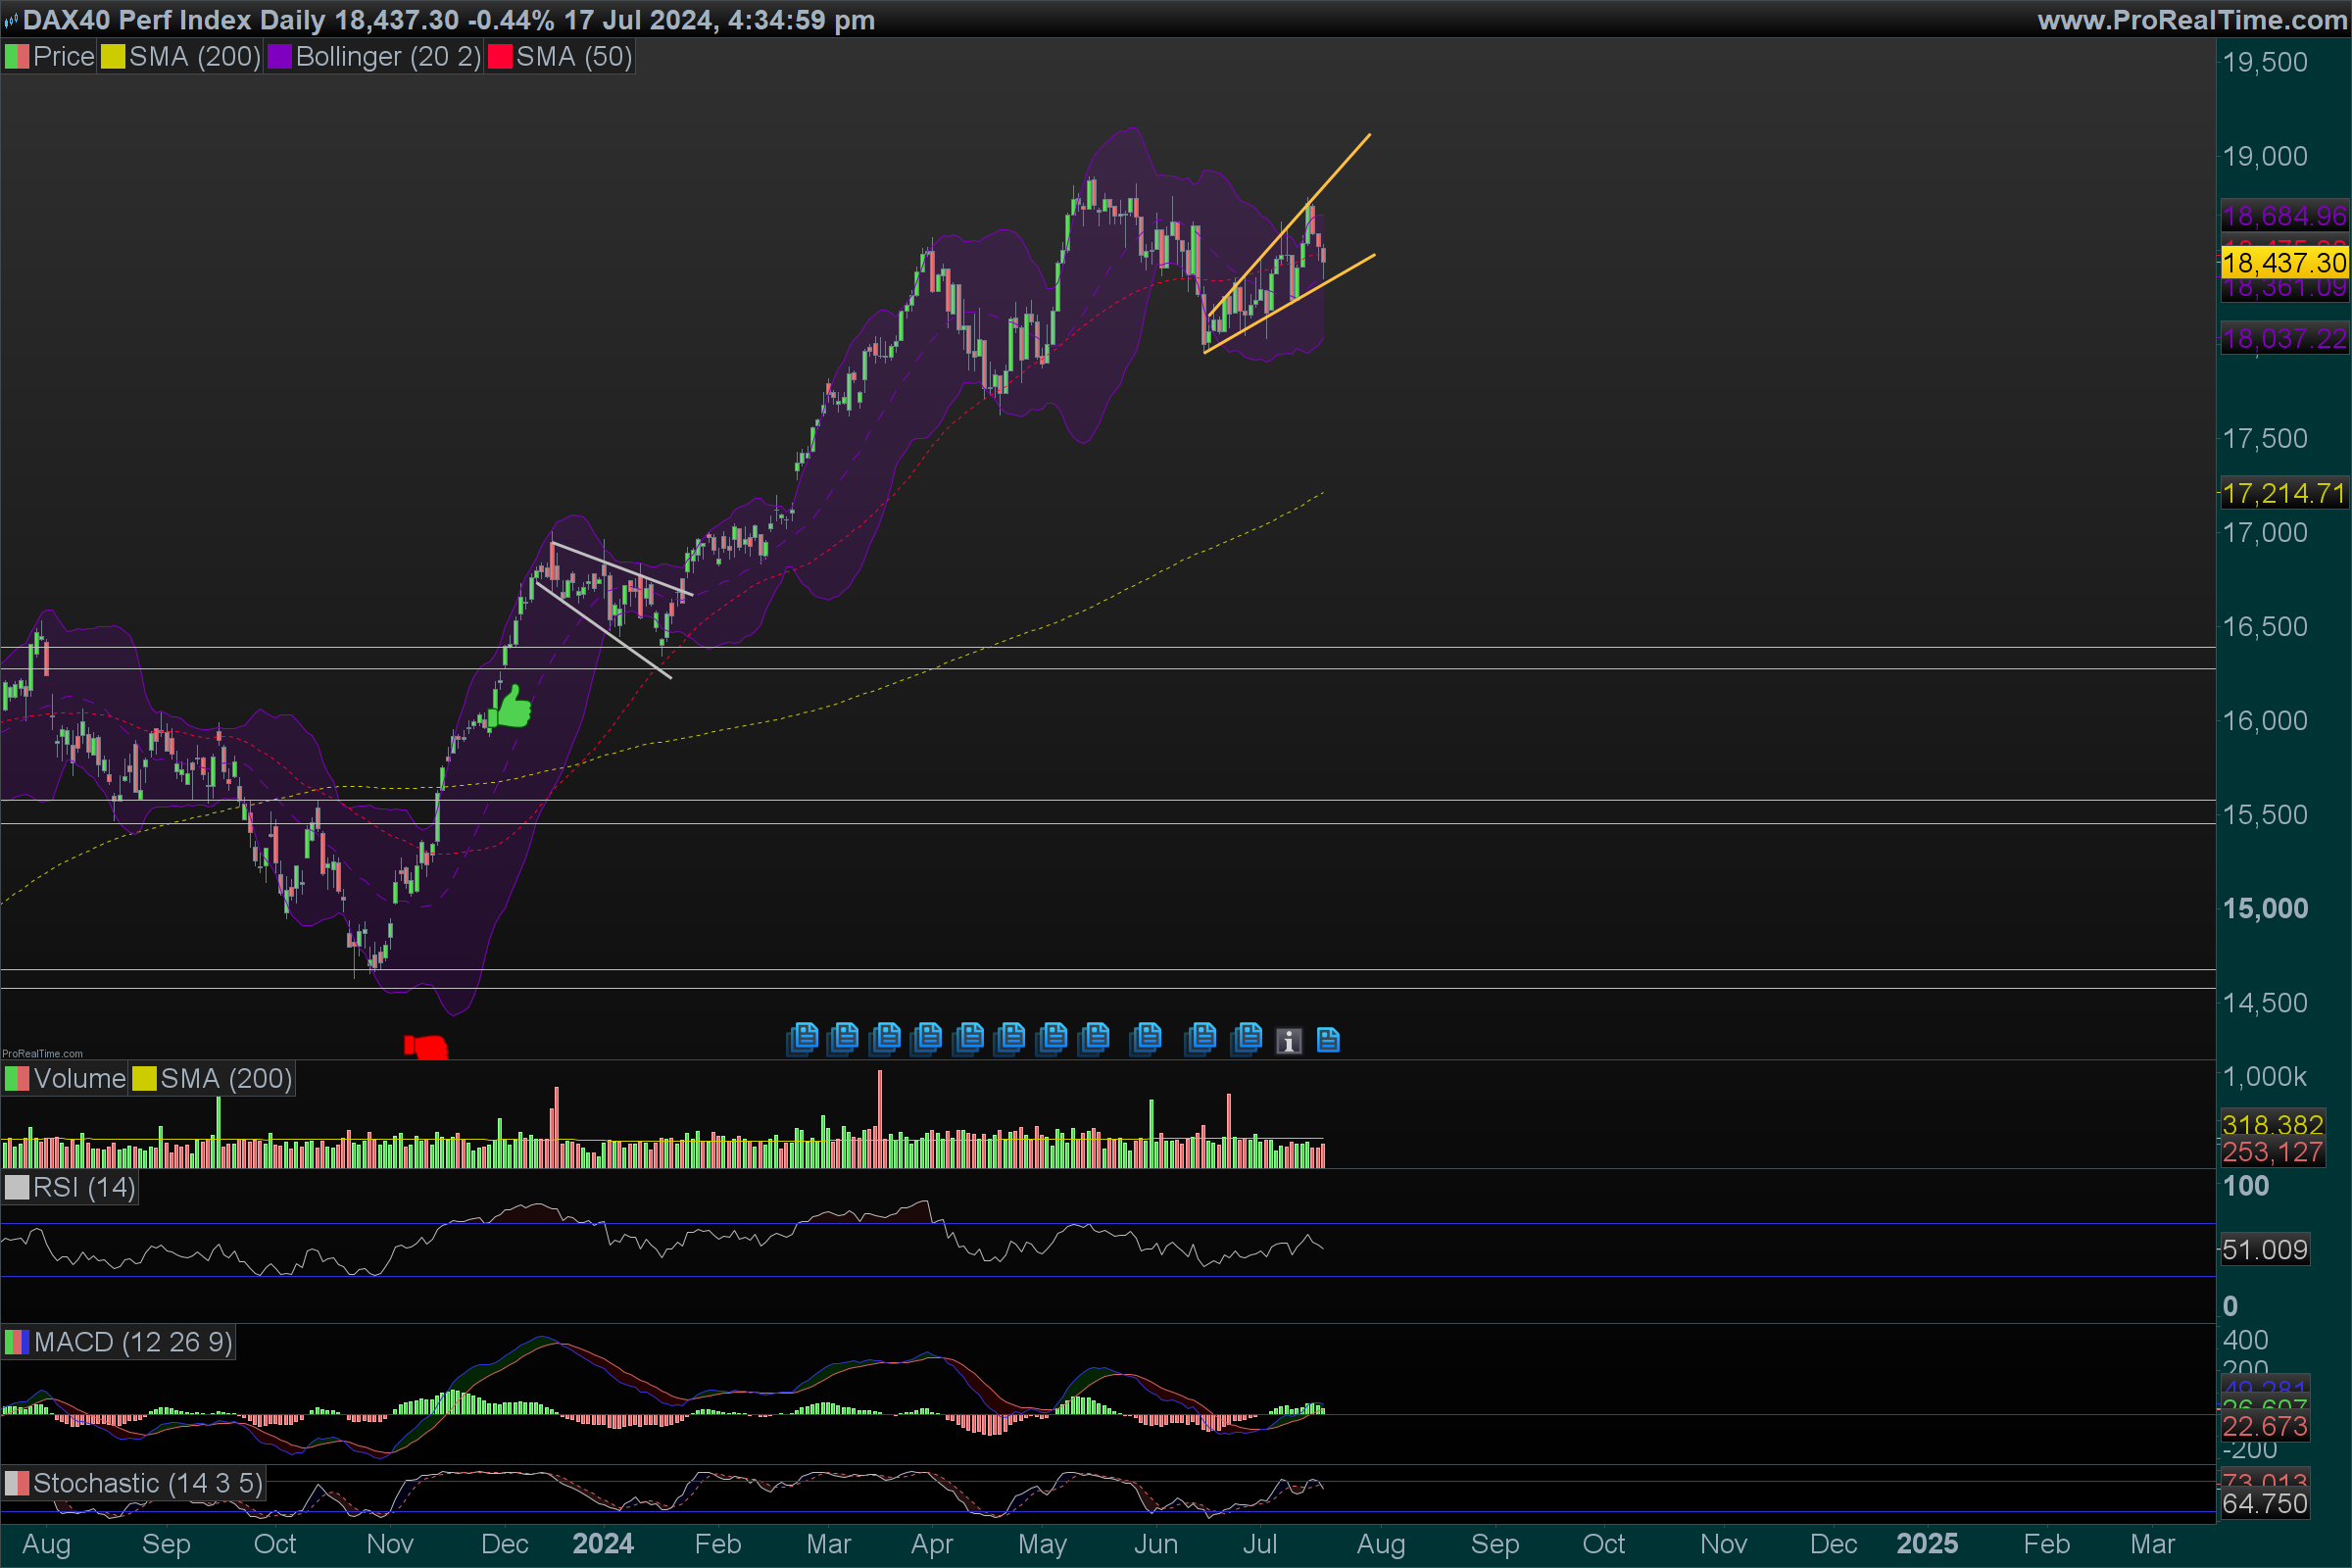The image size is (2352, 1568).
Task: Open the gray info icon below the chart
Action: [1289, 1041]
